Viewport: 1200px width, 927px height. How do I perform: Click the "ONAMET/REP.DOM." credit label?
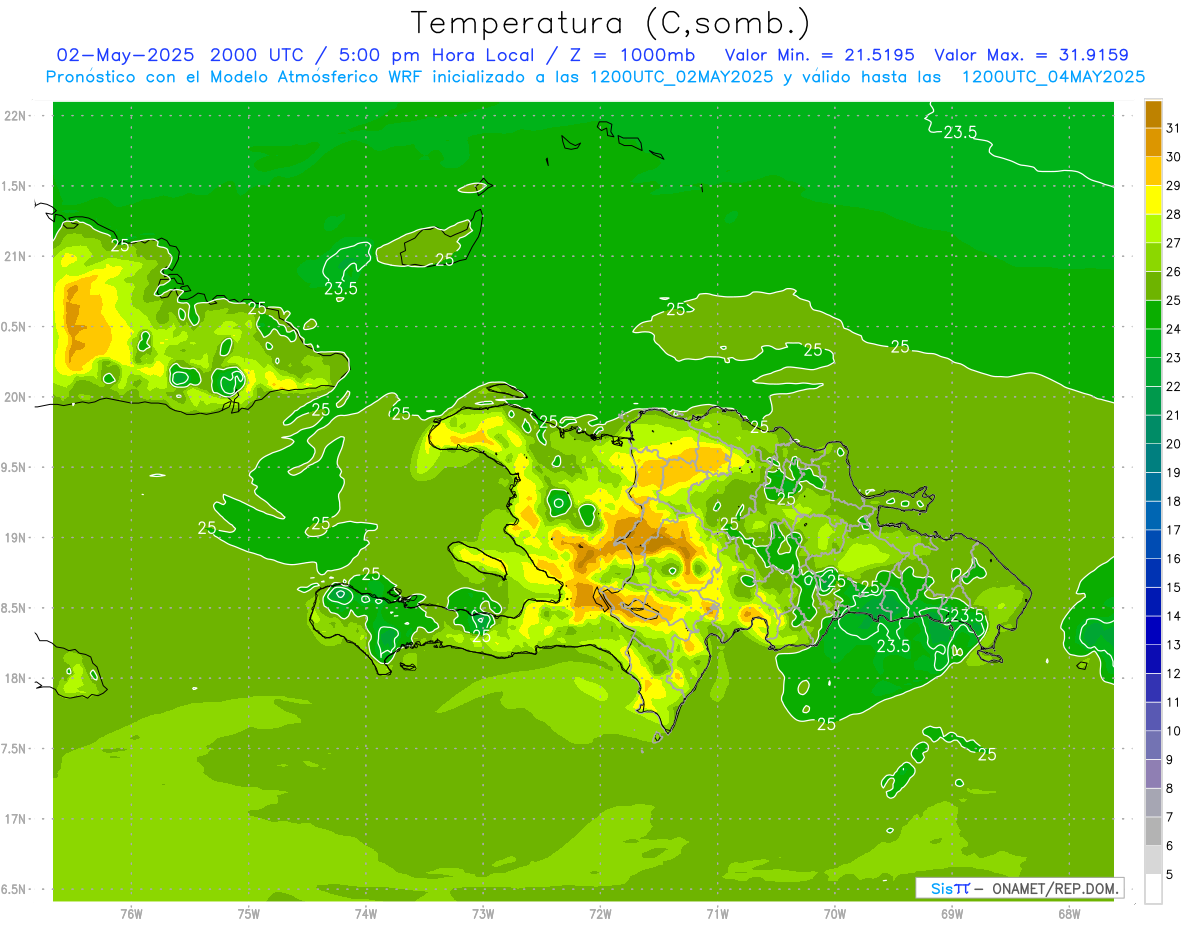(1053, 888)
